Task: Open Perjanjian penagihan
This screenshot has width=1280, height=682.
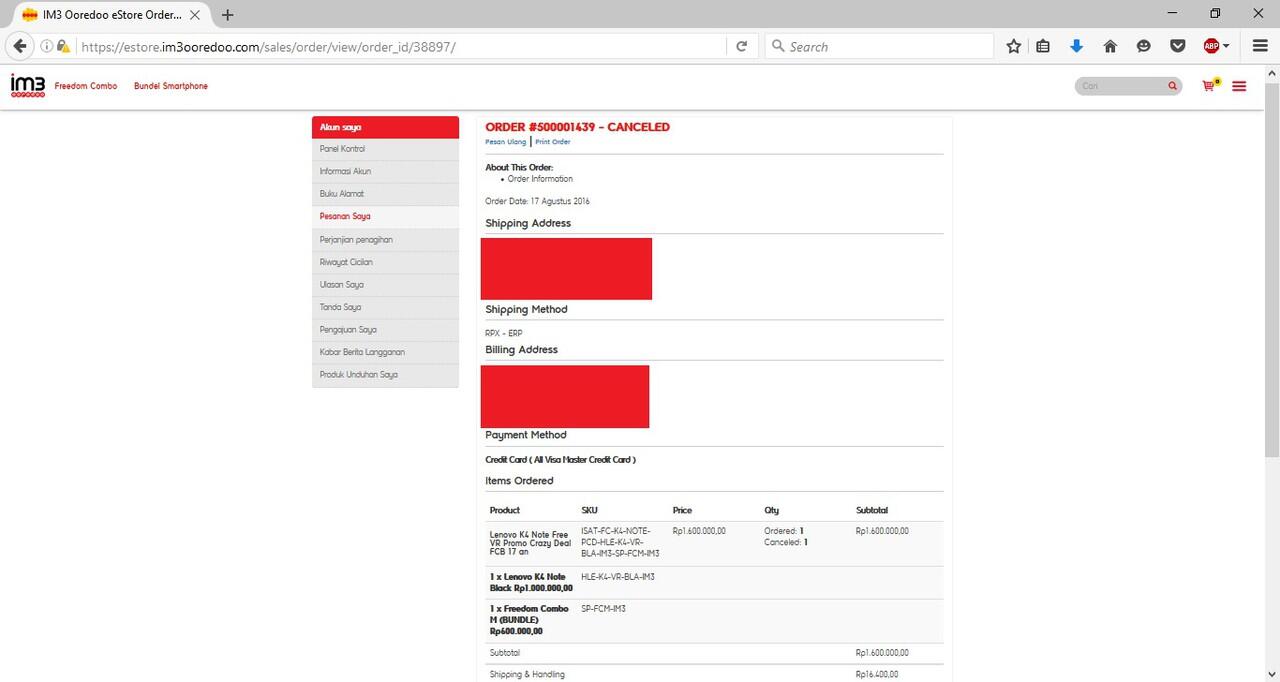Action: (385, 240)
